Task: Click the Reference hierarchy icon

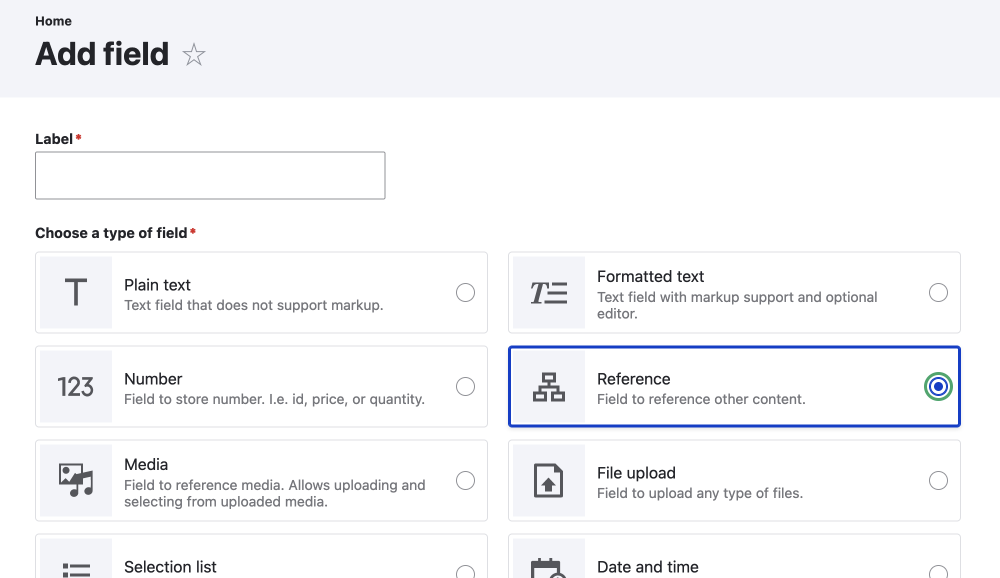Action: pos(549,387)
